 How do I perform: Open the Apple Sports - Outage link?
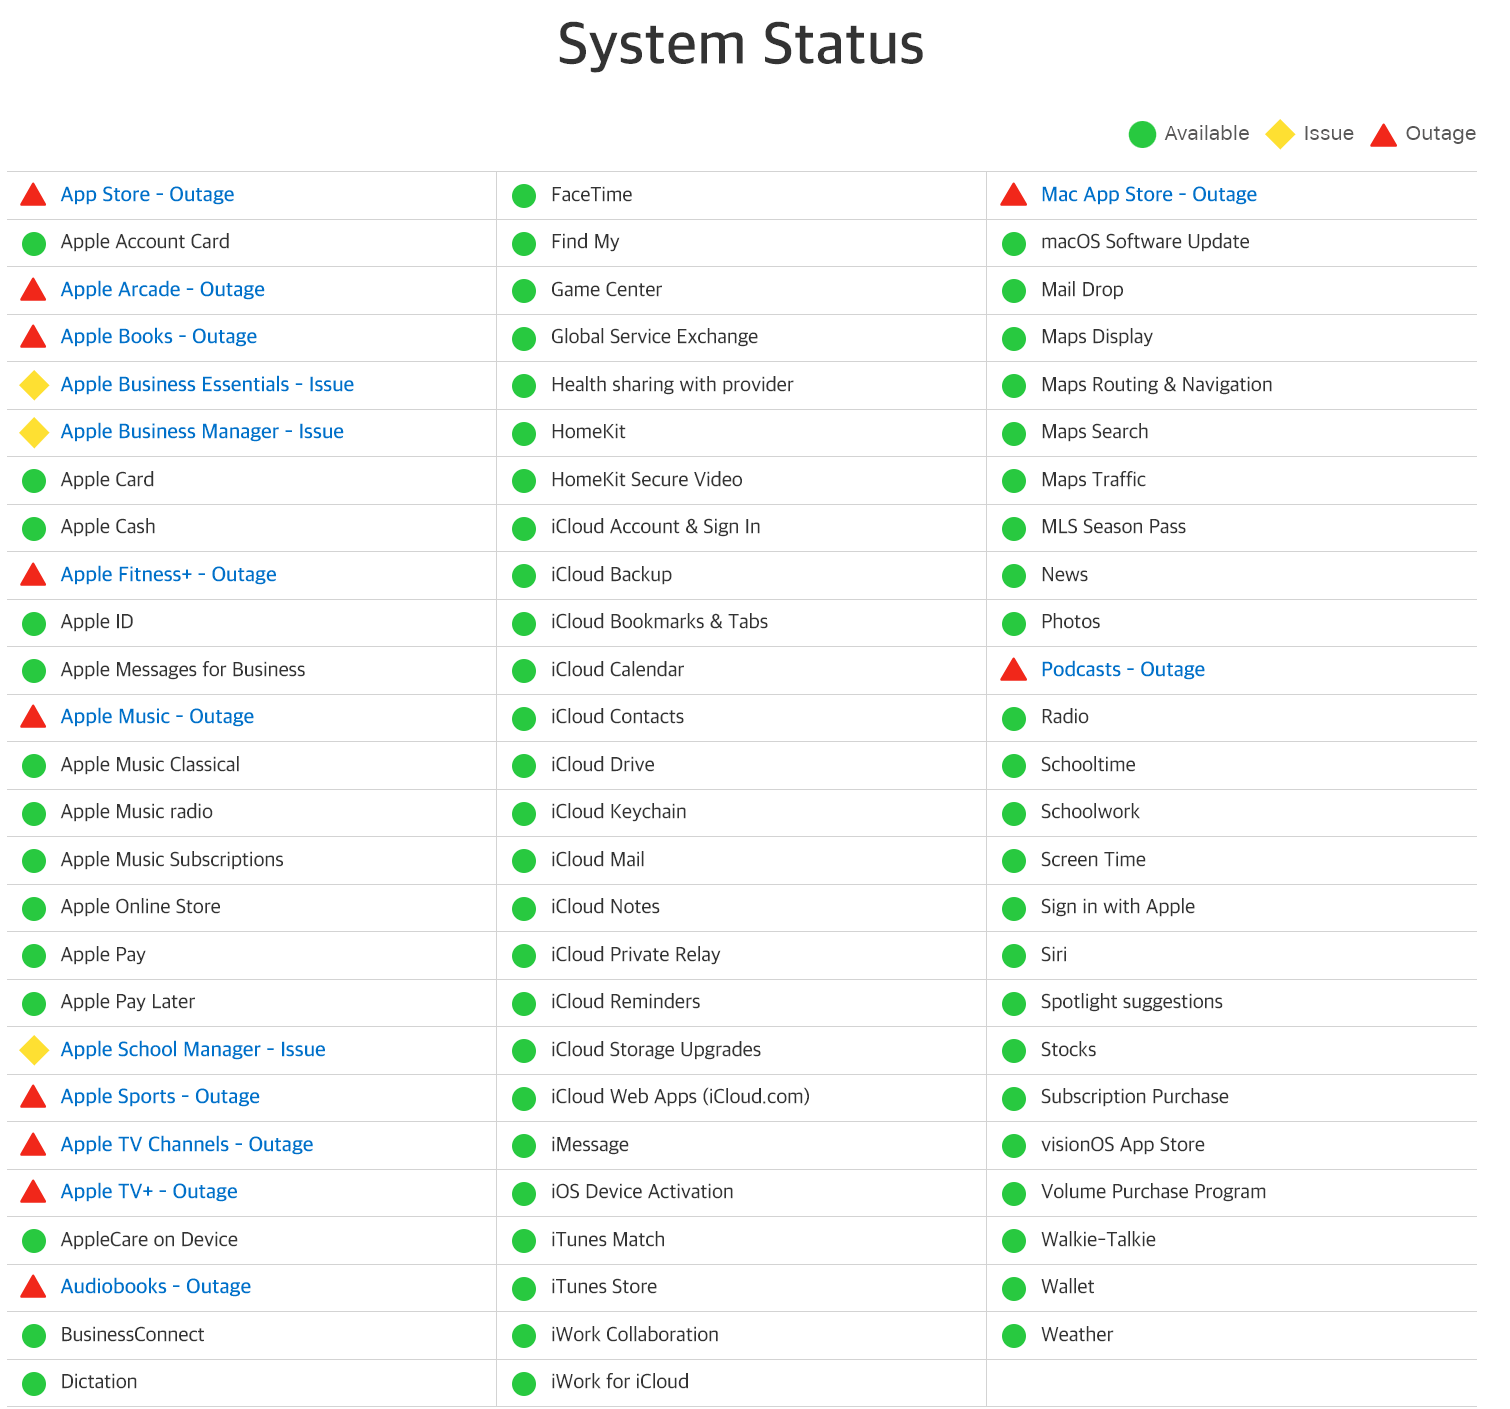click(160, 1097)
